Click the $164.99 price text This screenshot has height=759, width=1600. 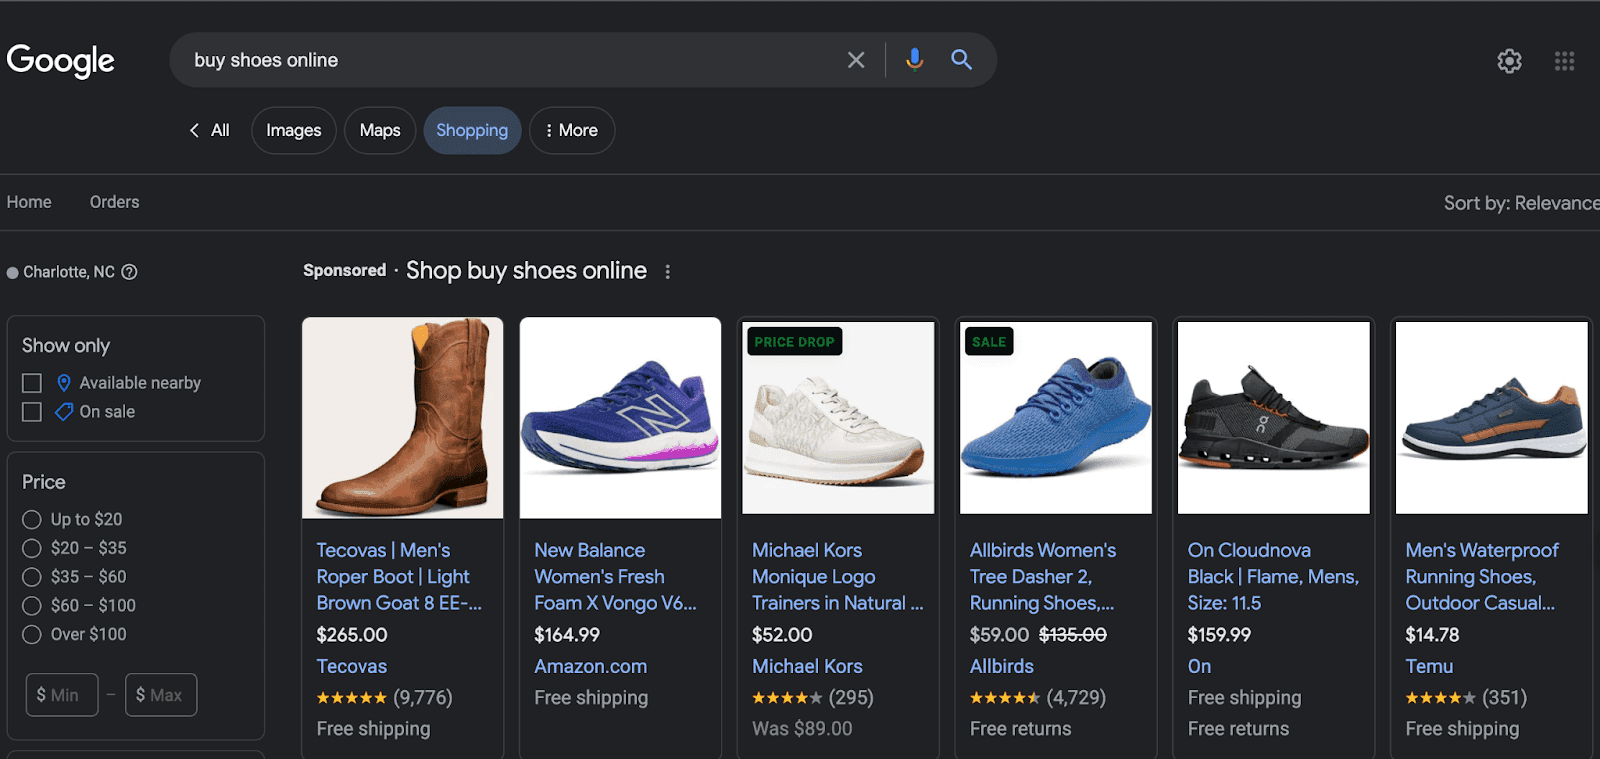tap(567, 635)
